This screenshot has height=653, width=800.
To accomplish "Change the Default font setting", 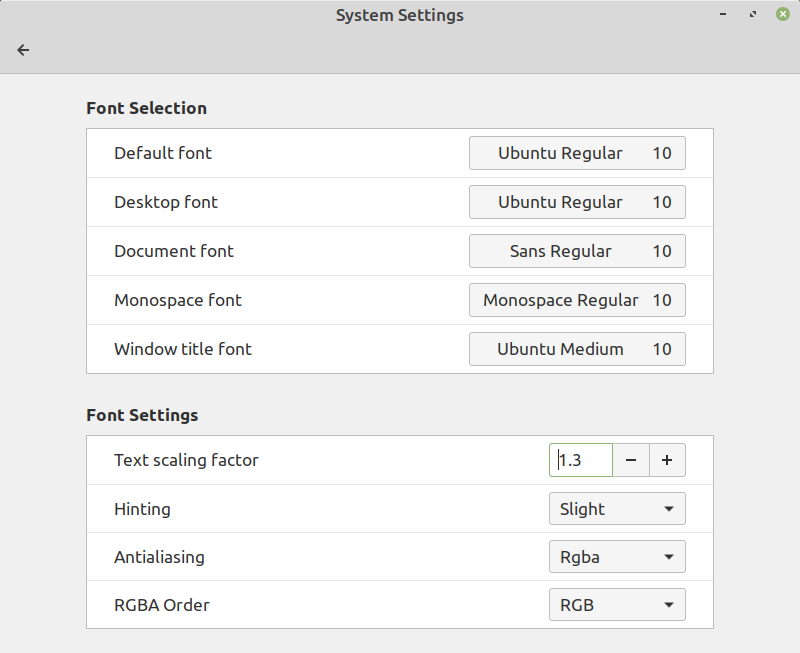I will point(577,153).
